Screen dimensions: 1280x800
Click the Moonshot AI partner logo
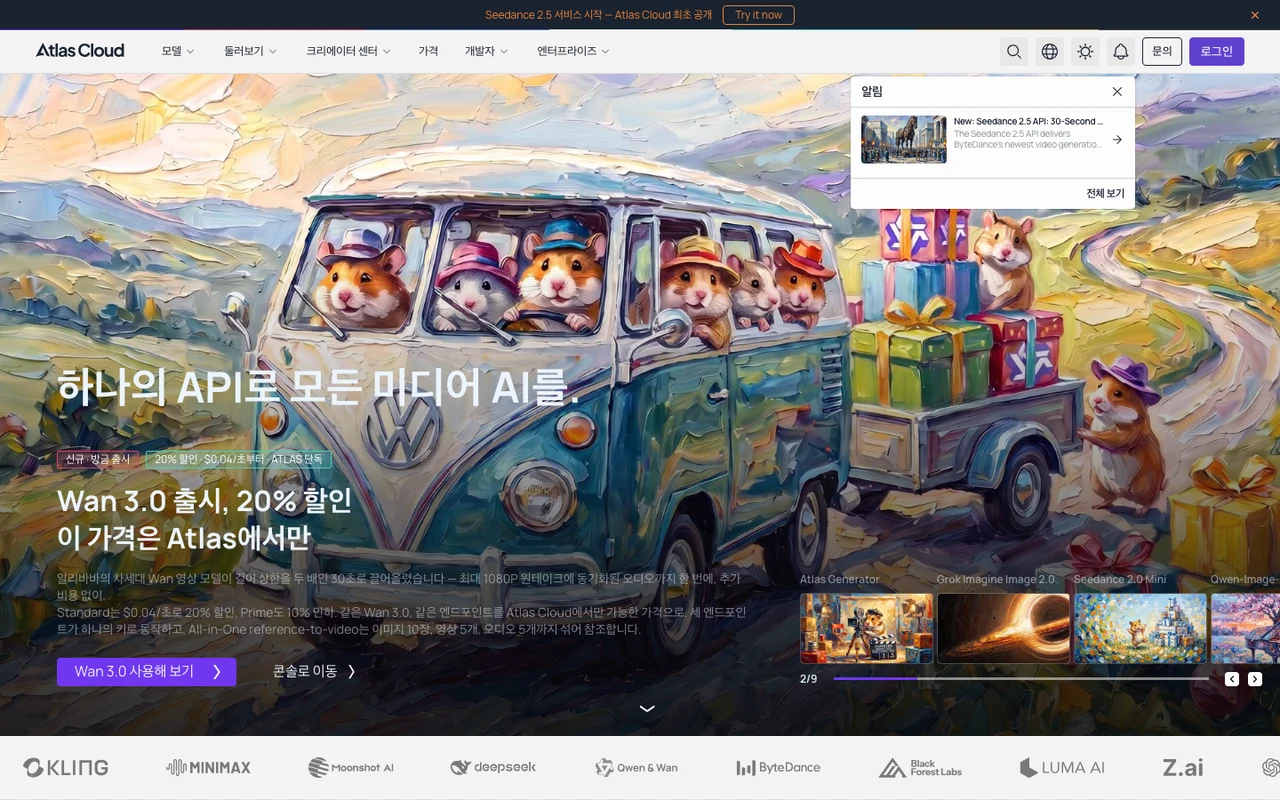pyautogui.click(x=351, y=767)
